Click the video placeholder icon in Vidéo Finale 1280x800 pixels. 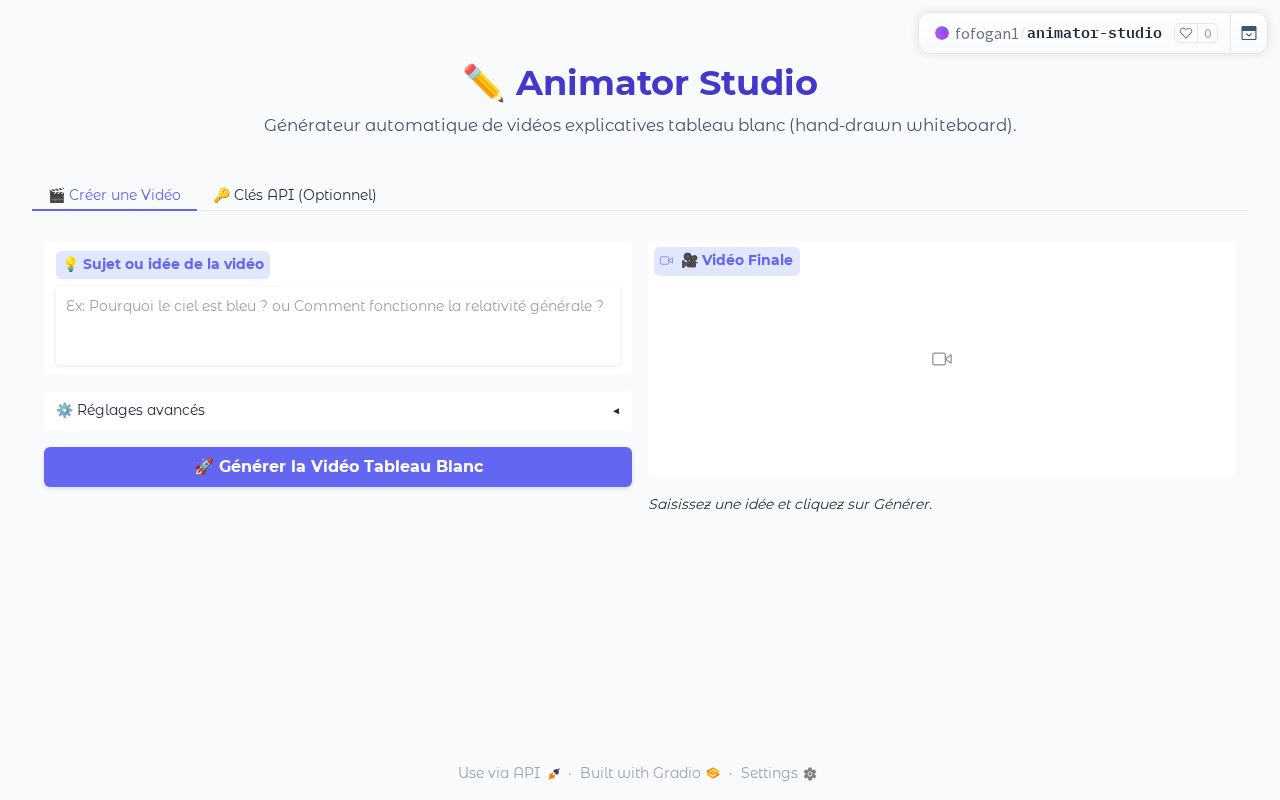tap(942, 359)
